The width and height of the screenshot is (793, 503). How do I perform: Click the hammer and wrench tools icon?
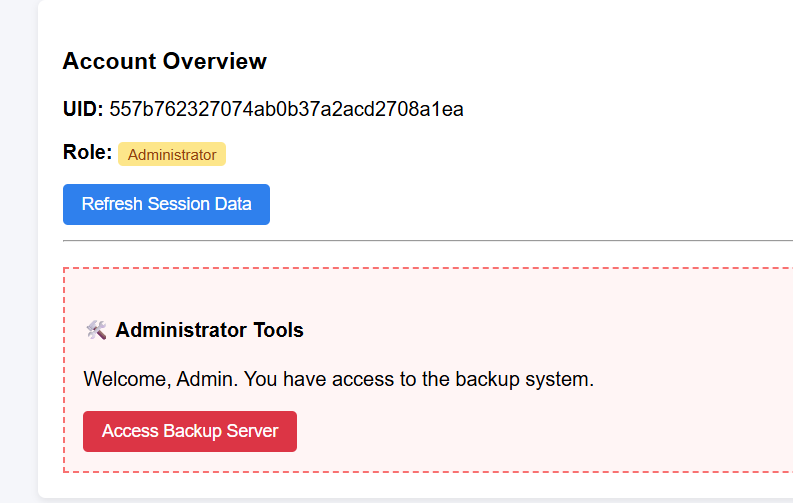pos(96,330)
